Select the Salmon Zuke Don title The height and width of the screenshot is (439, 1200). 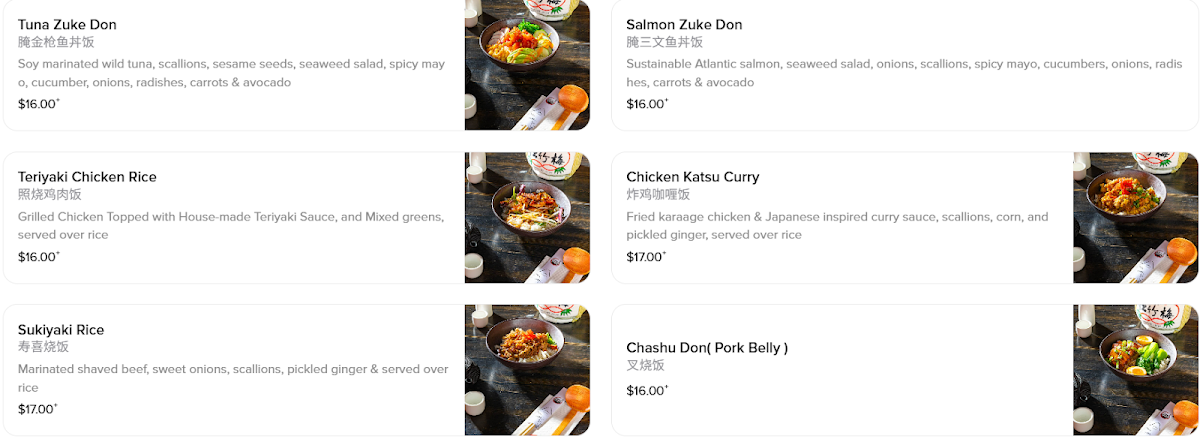[x=684, y=24]
